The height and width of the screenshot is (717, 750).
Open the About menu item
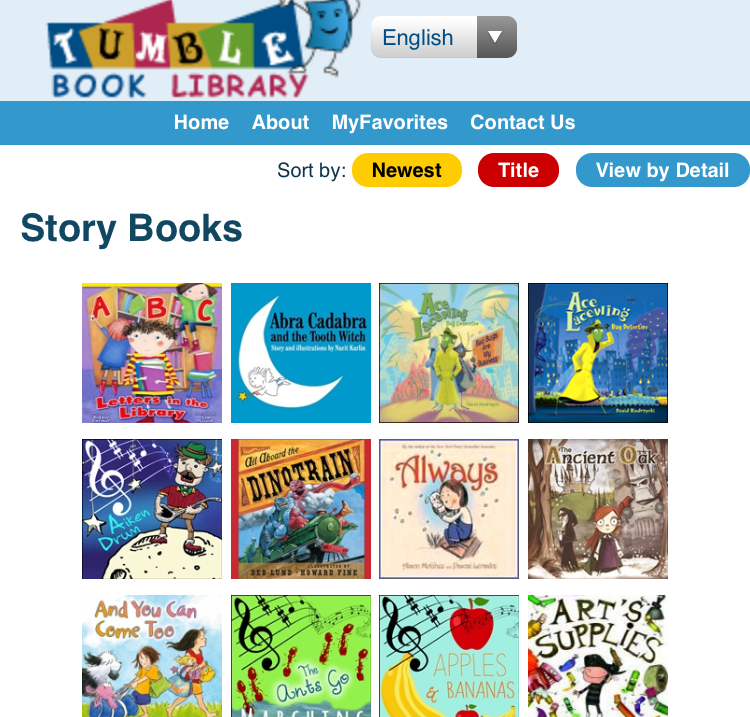tap(280, 122)
